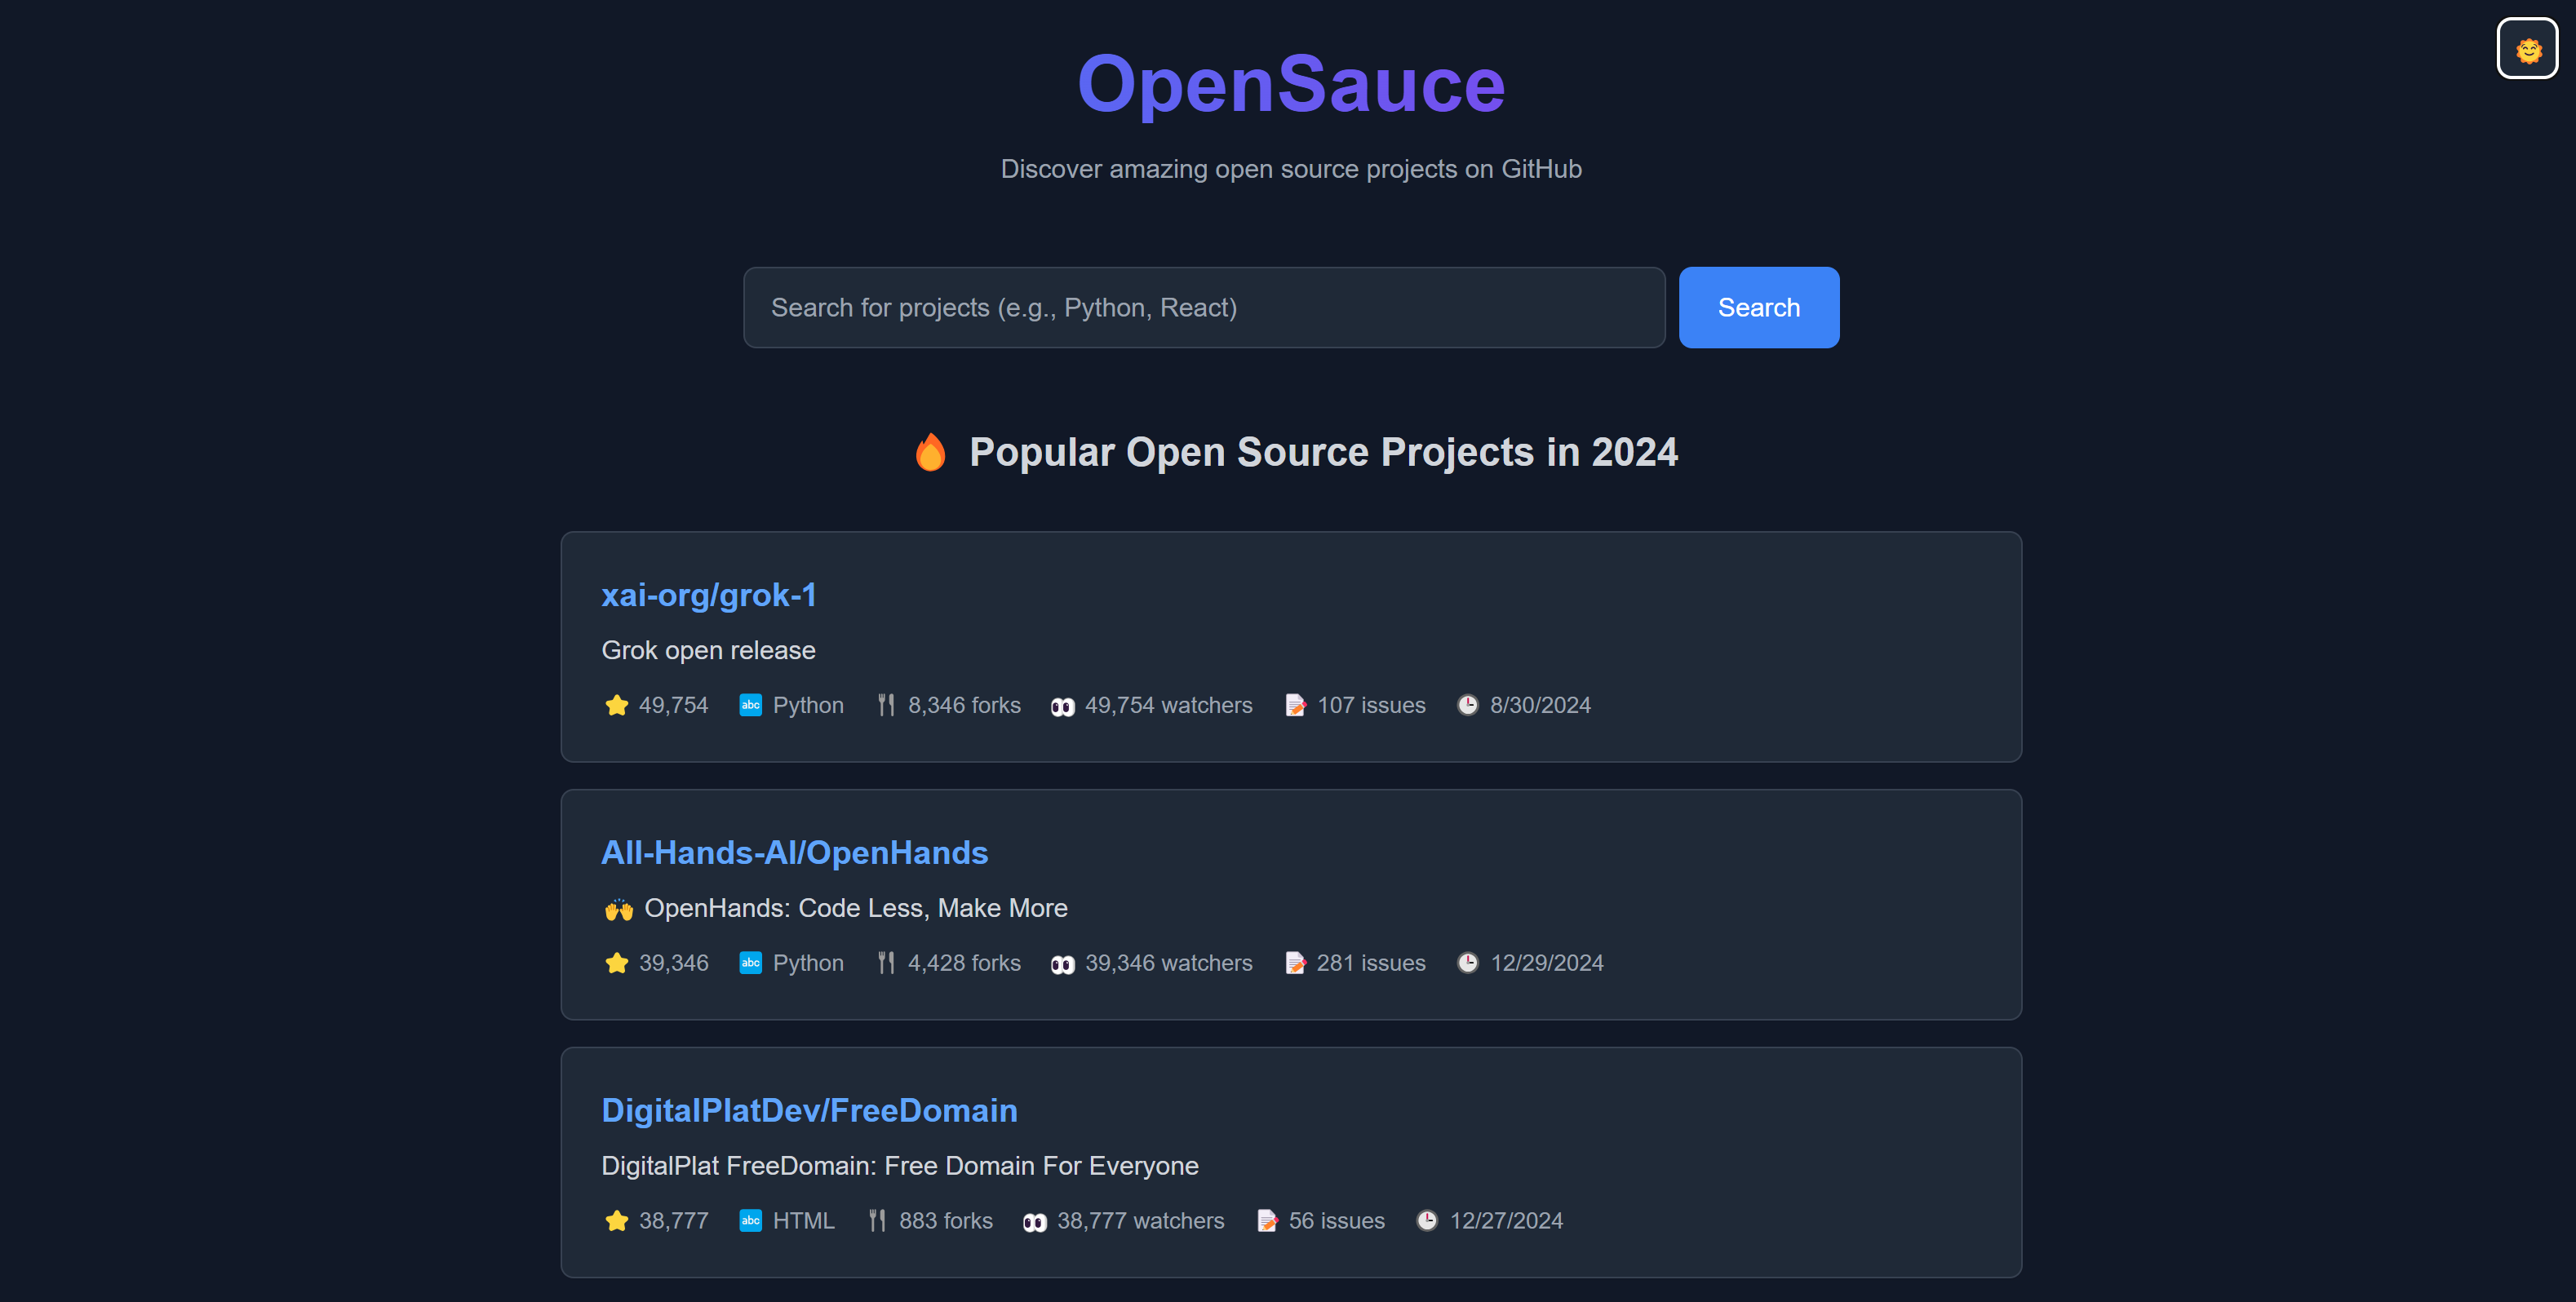
Task: Click the '281 issues' text
Action: tap(1371, 963)
